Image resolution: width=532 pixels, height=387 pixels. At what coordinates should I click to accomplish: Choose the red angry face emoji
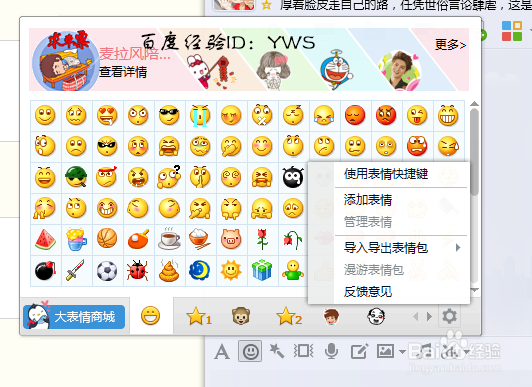pyautogui.click(x=386, y=115)
